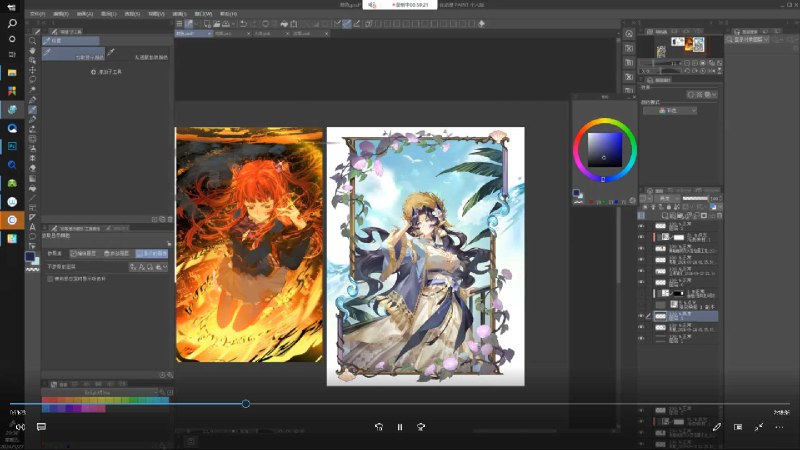The width and height of the screenshot is (800, 450).
Task: Click the Navigator panel canvas thumbnail
Action: point(681,47)
